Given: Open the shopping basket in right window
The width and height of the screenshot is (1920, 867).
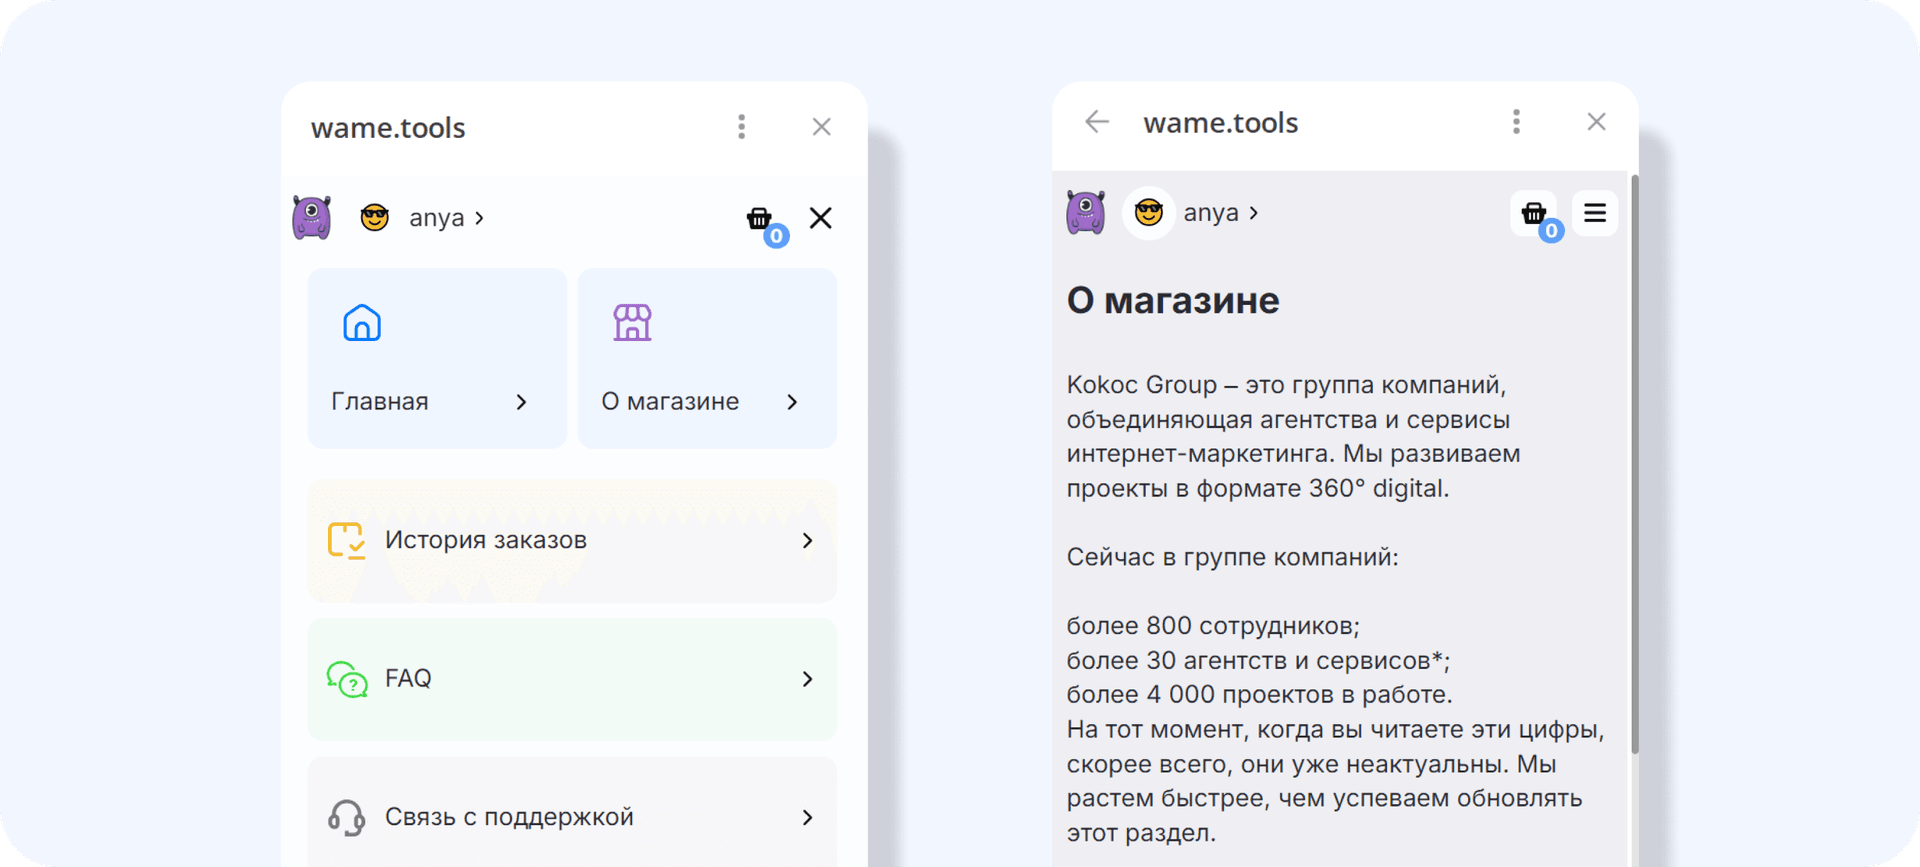Looking at the screenshot, I should [1533, 213].
